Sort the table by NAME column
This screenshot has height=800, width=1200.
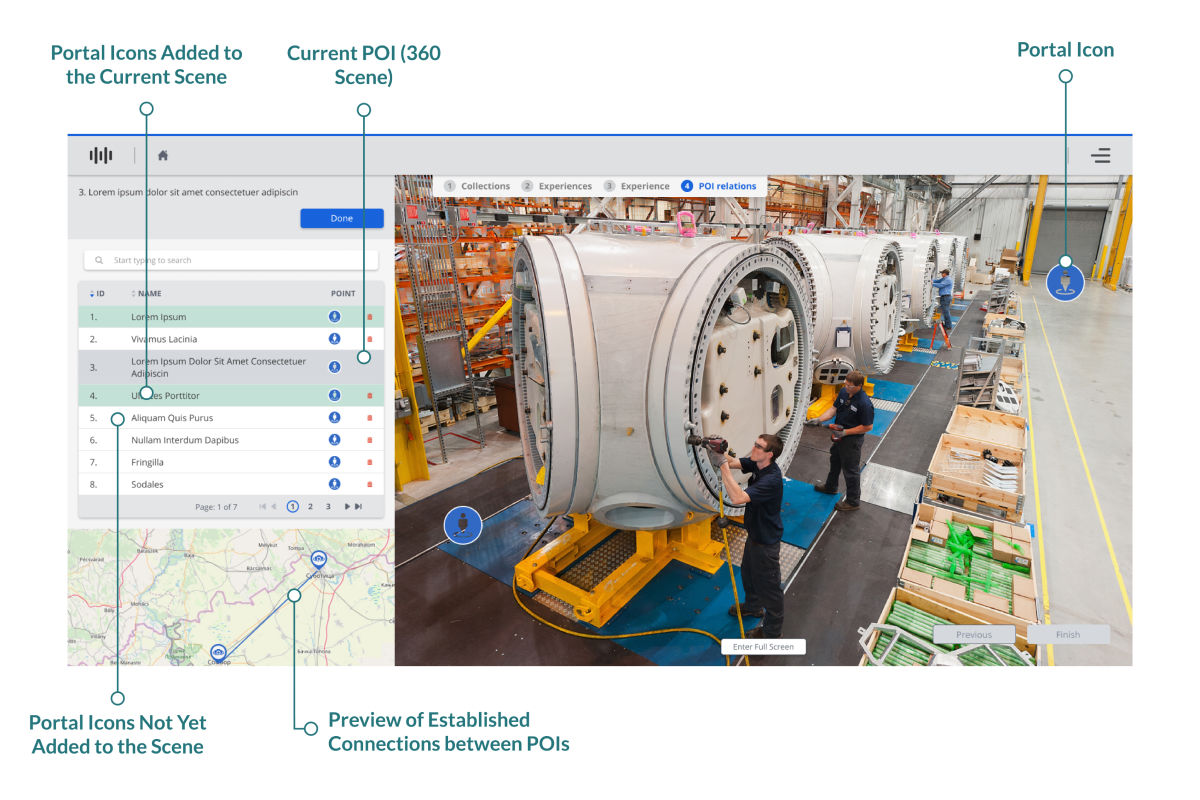(146, 294)
